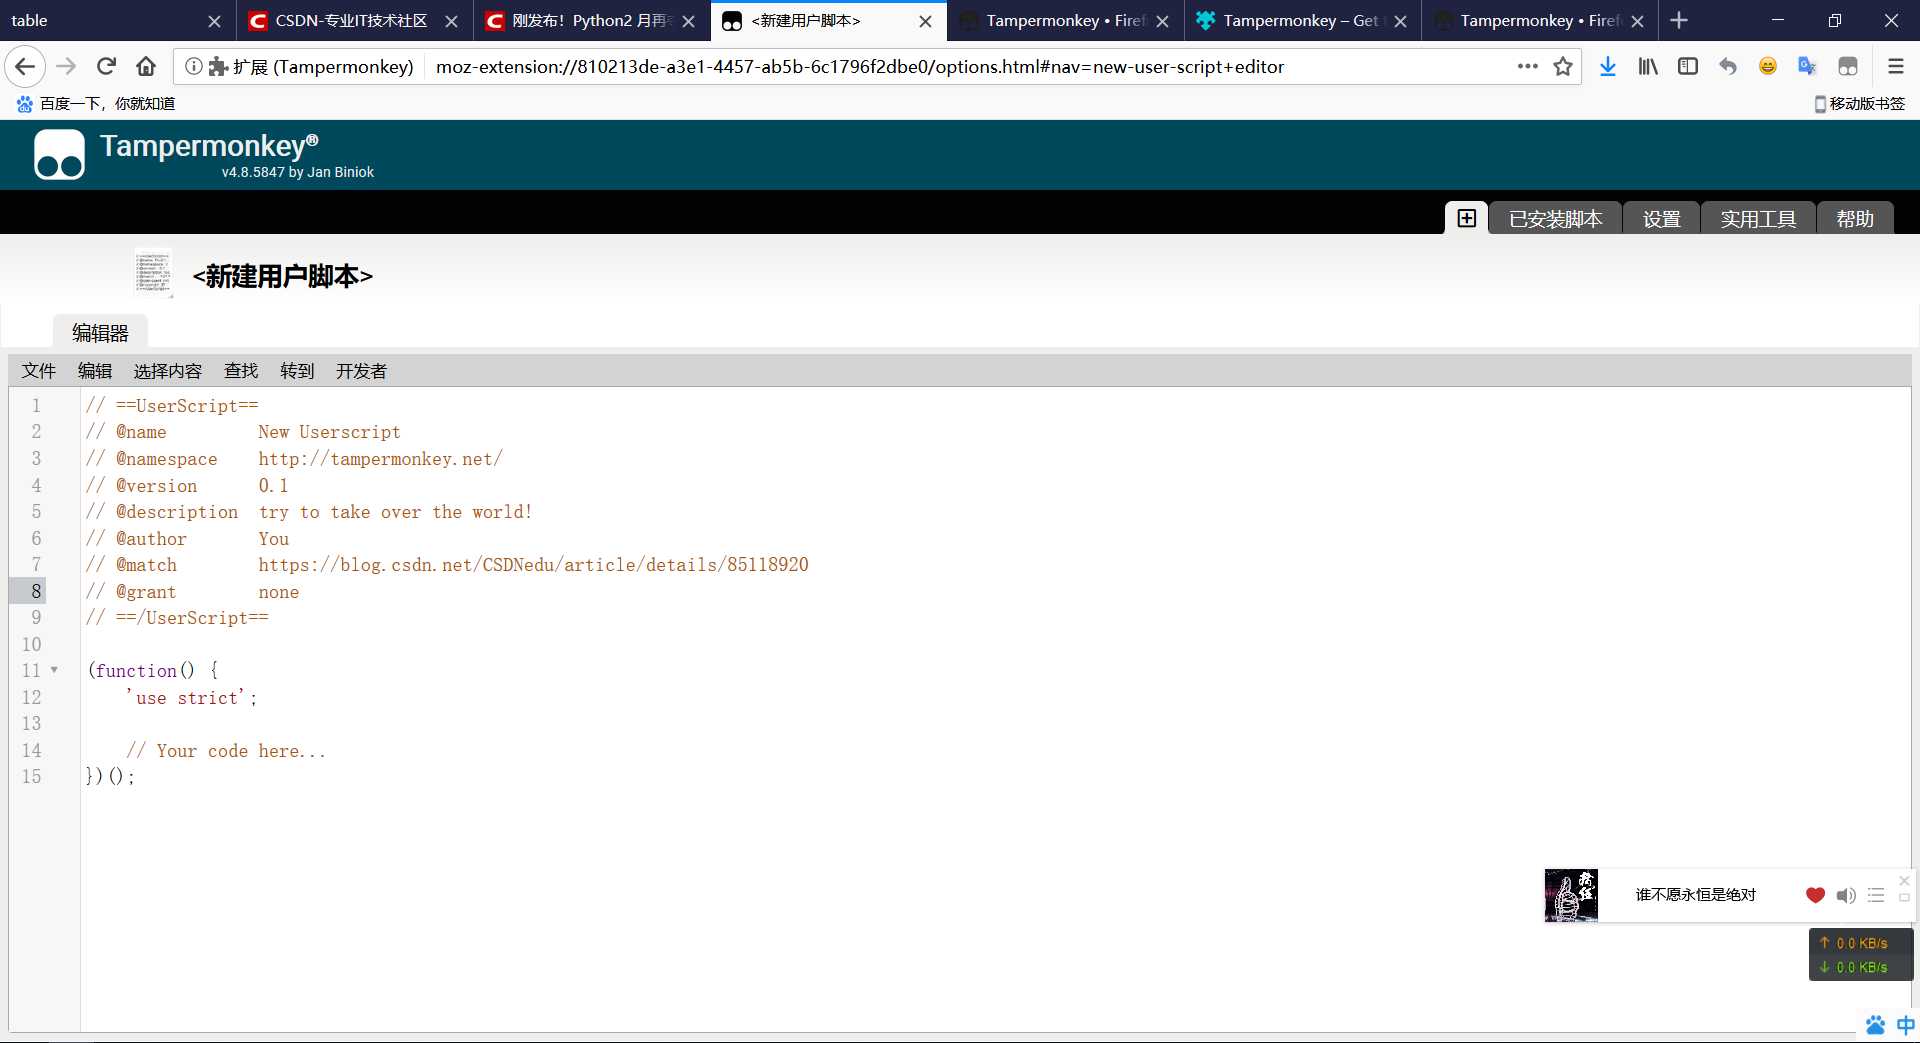Image resolution: width=1920 pixels, height=1043 pixels.
Task: Open the 编辑 menu
Action: pyautogui.click(x=95, y=371)
